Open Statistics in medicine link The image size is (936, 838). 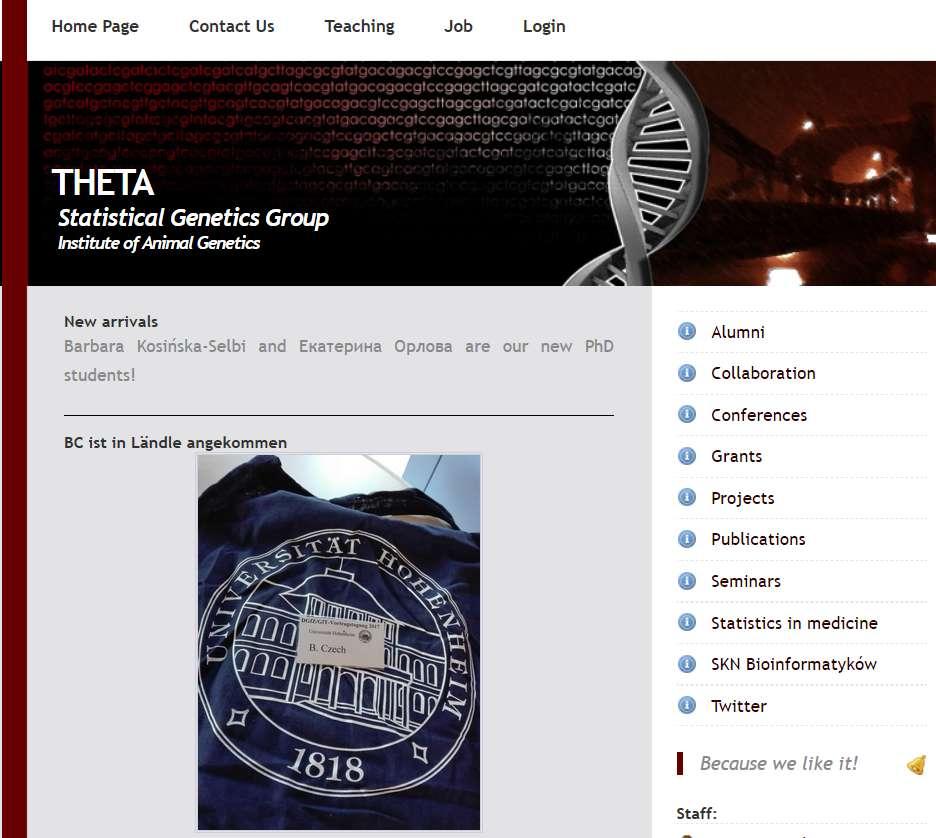(794, 623)
